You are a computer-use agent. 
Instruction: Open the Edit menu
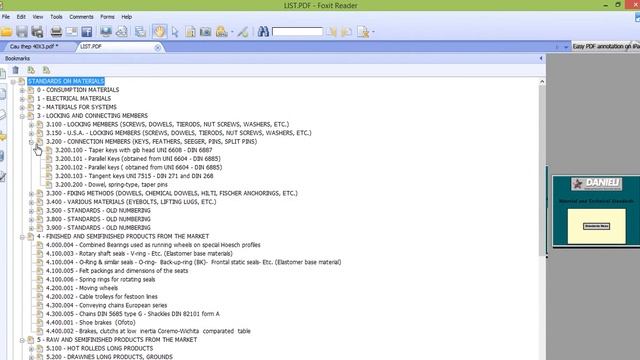(x=21, y=17)
